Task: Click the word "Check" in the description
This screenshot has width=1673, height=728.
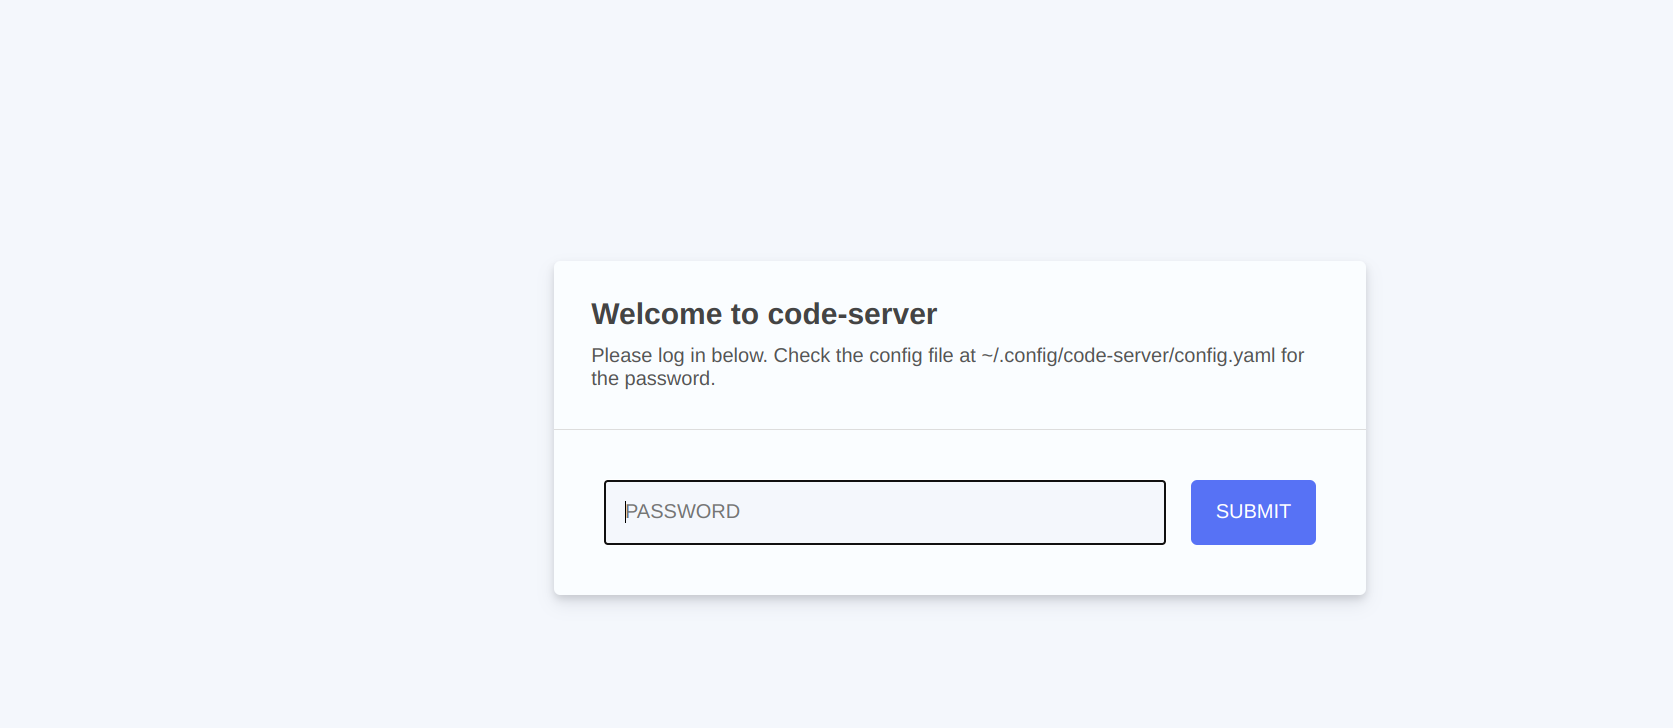Action: coord(801,356)
